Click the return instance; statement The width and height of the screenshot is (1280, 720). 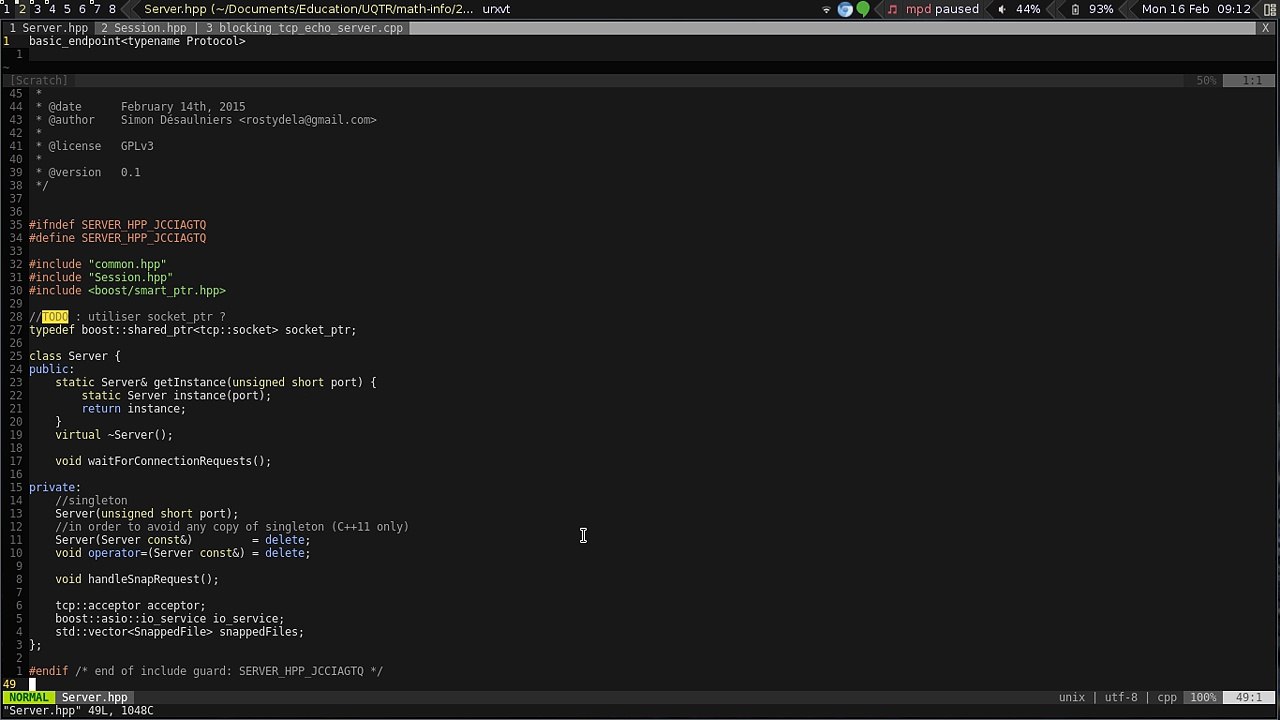[x=133, y=408]
